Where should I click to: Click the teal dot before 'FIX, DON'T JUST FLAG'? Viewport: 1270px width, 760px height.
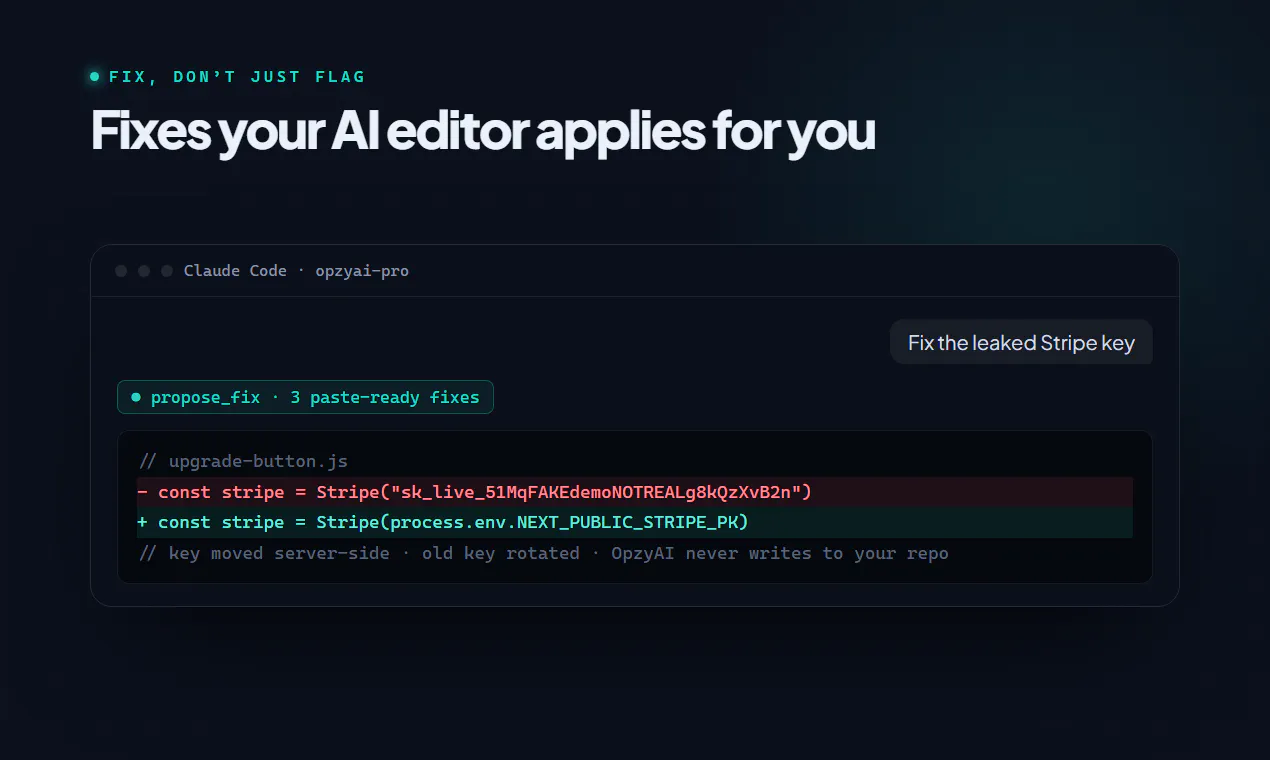coord(95,76)
